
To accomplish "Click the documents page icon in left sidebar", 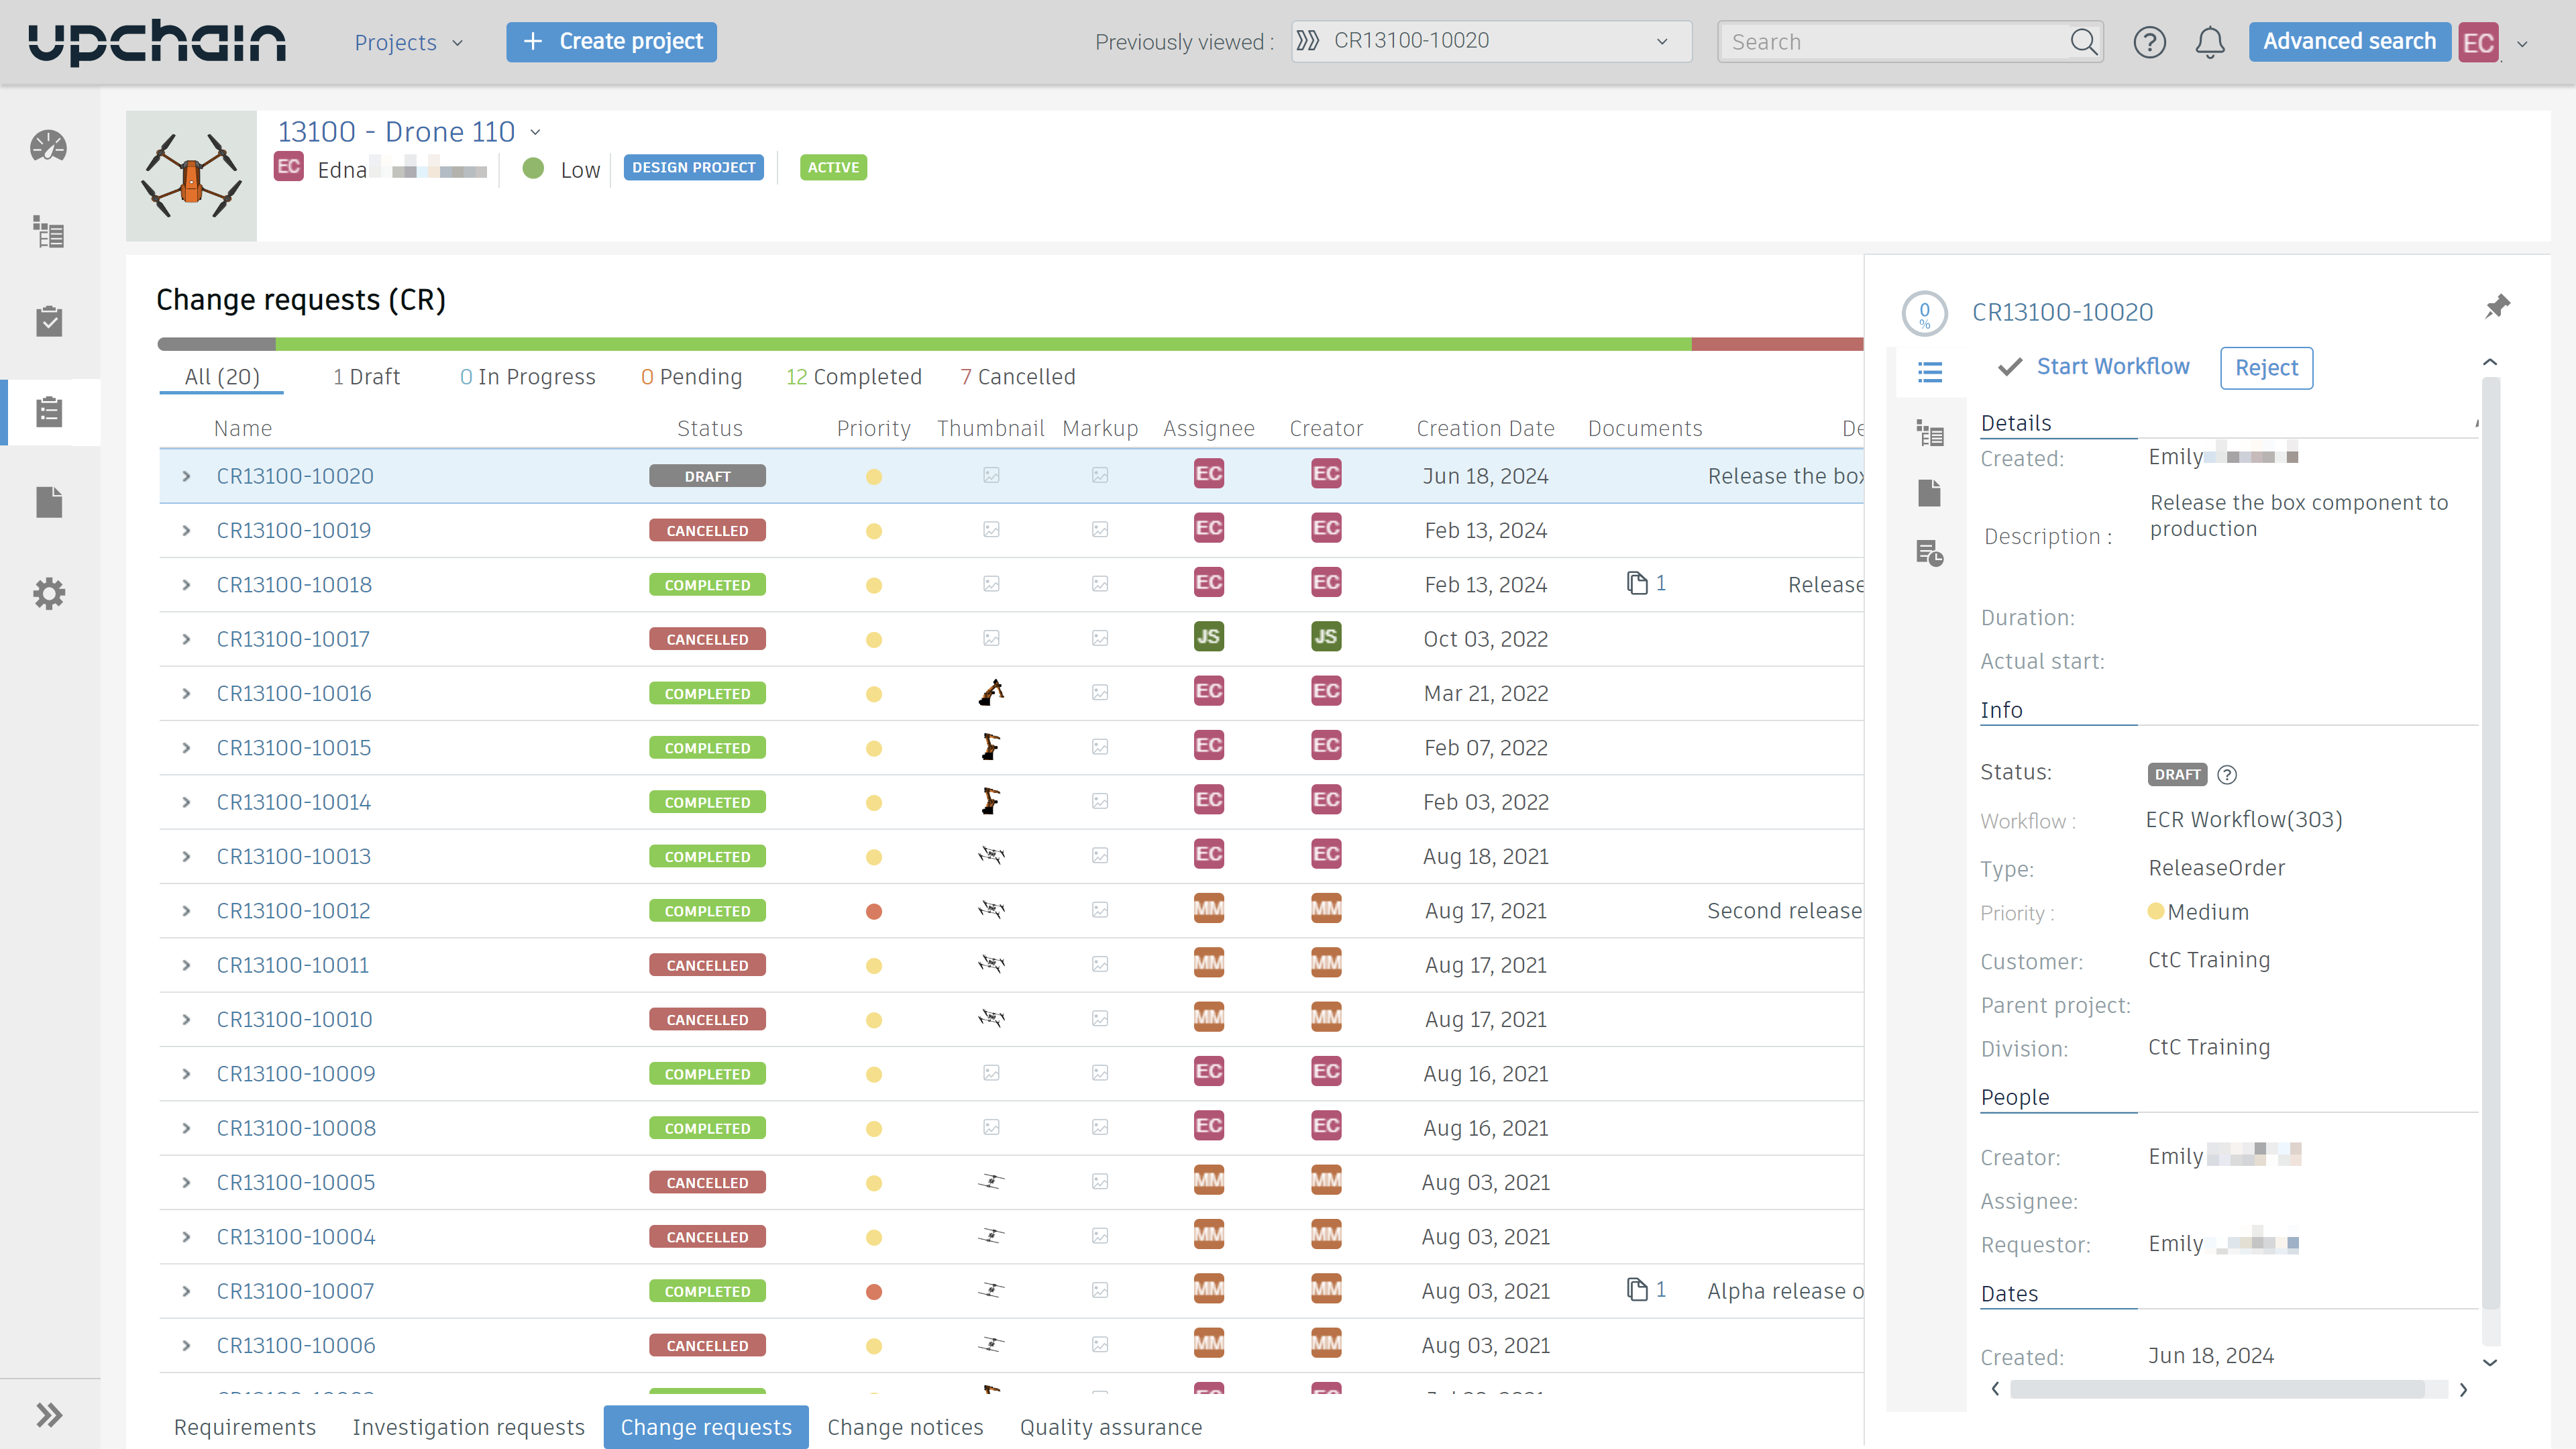I will click(x=48, y=502).
